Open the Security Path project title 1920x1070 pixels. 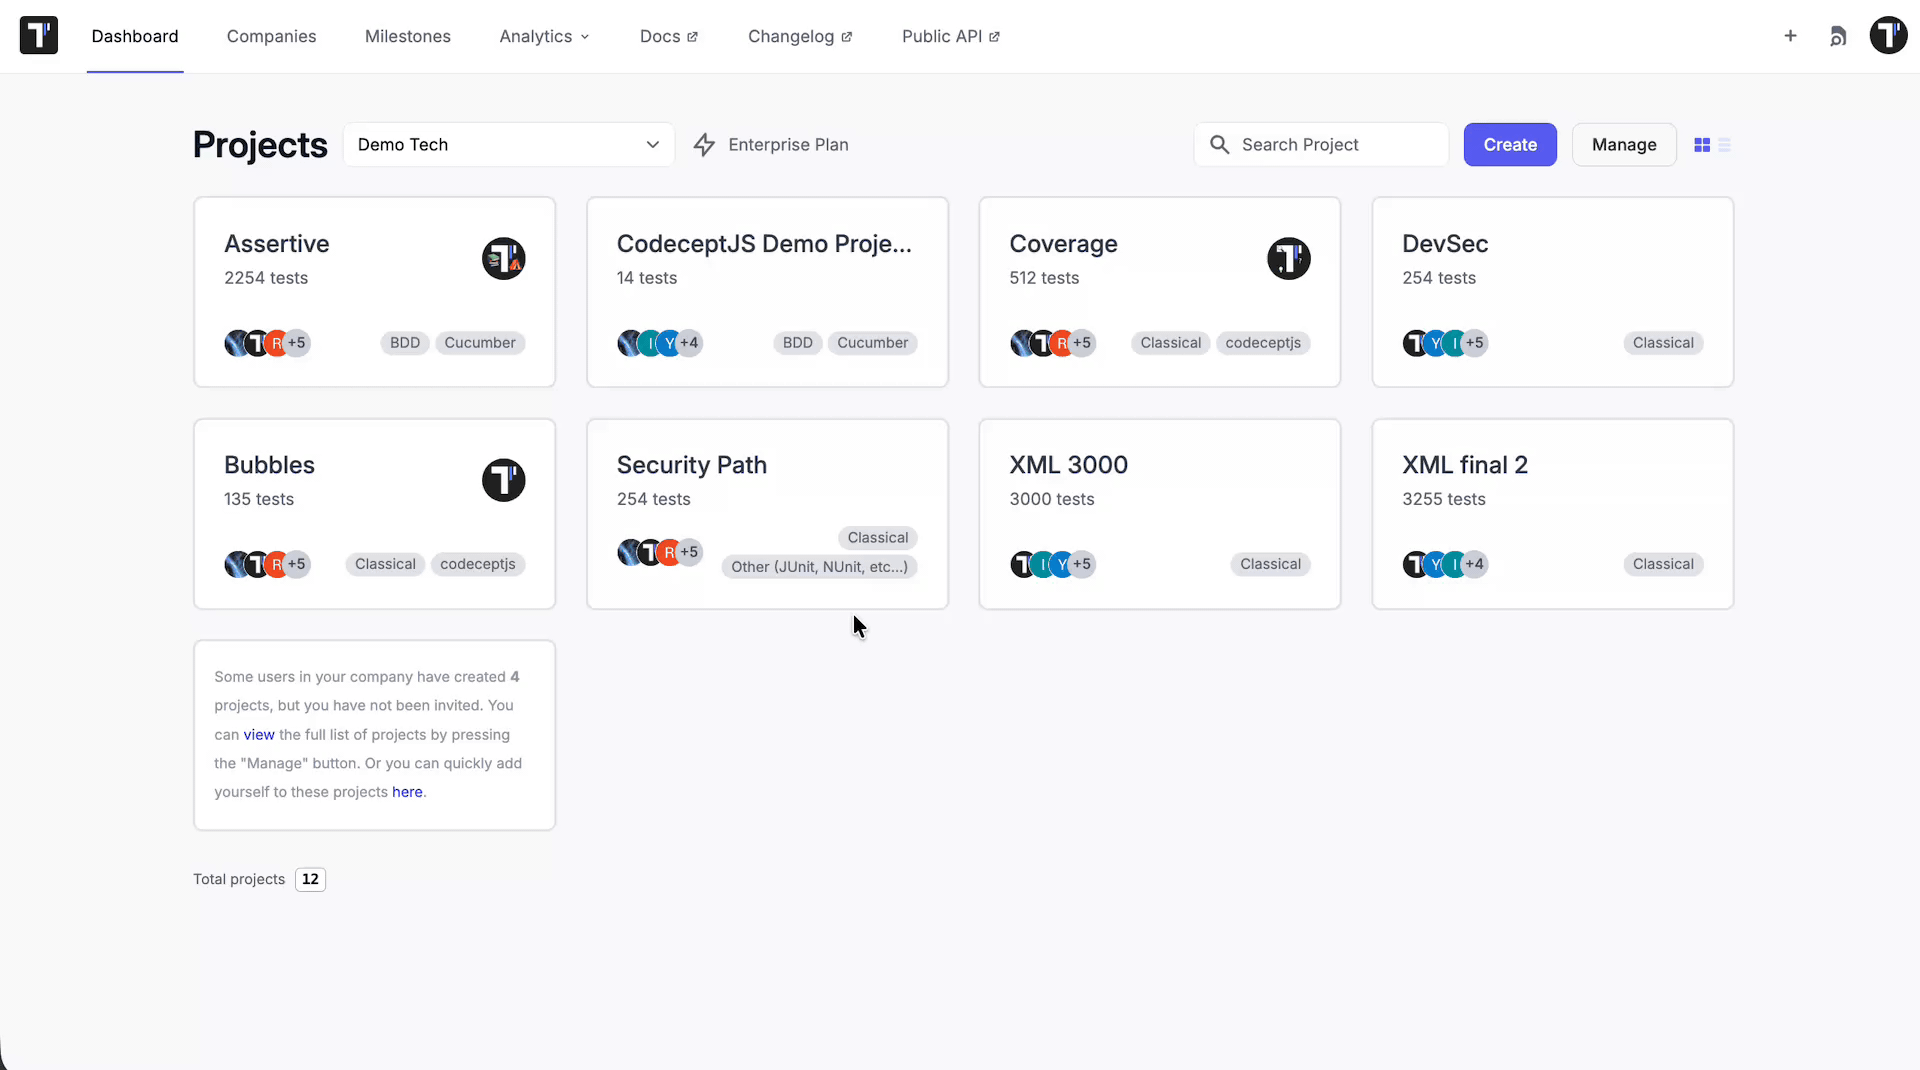click(692, 465)
